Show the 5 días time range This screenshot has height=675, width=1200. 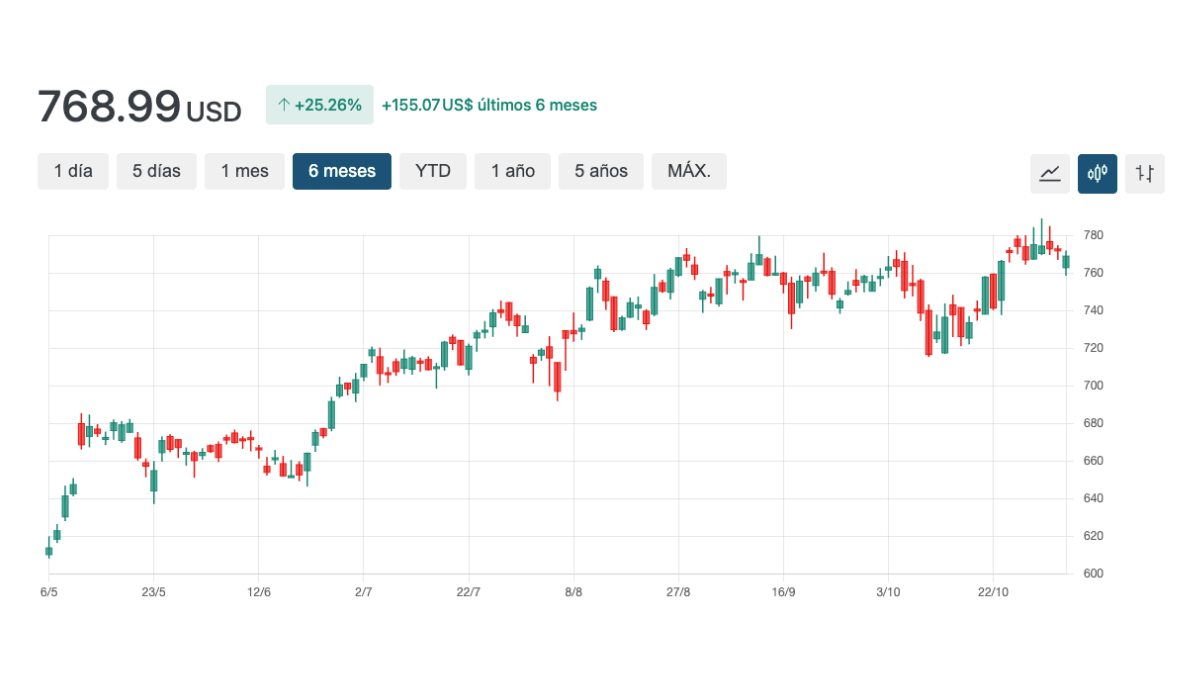point(156,171)
